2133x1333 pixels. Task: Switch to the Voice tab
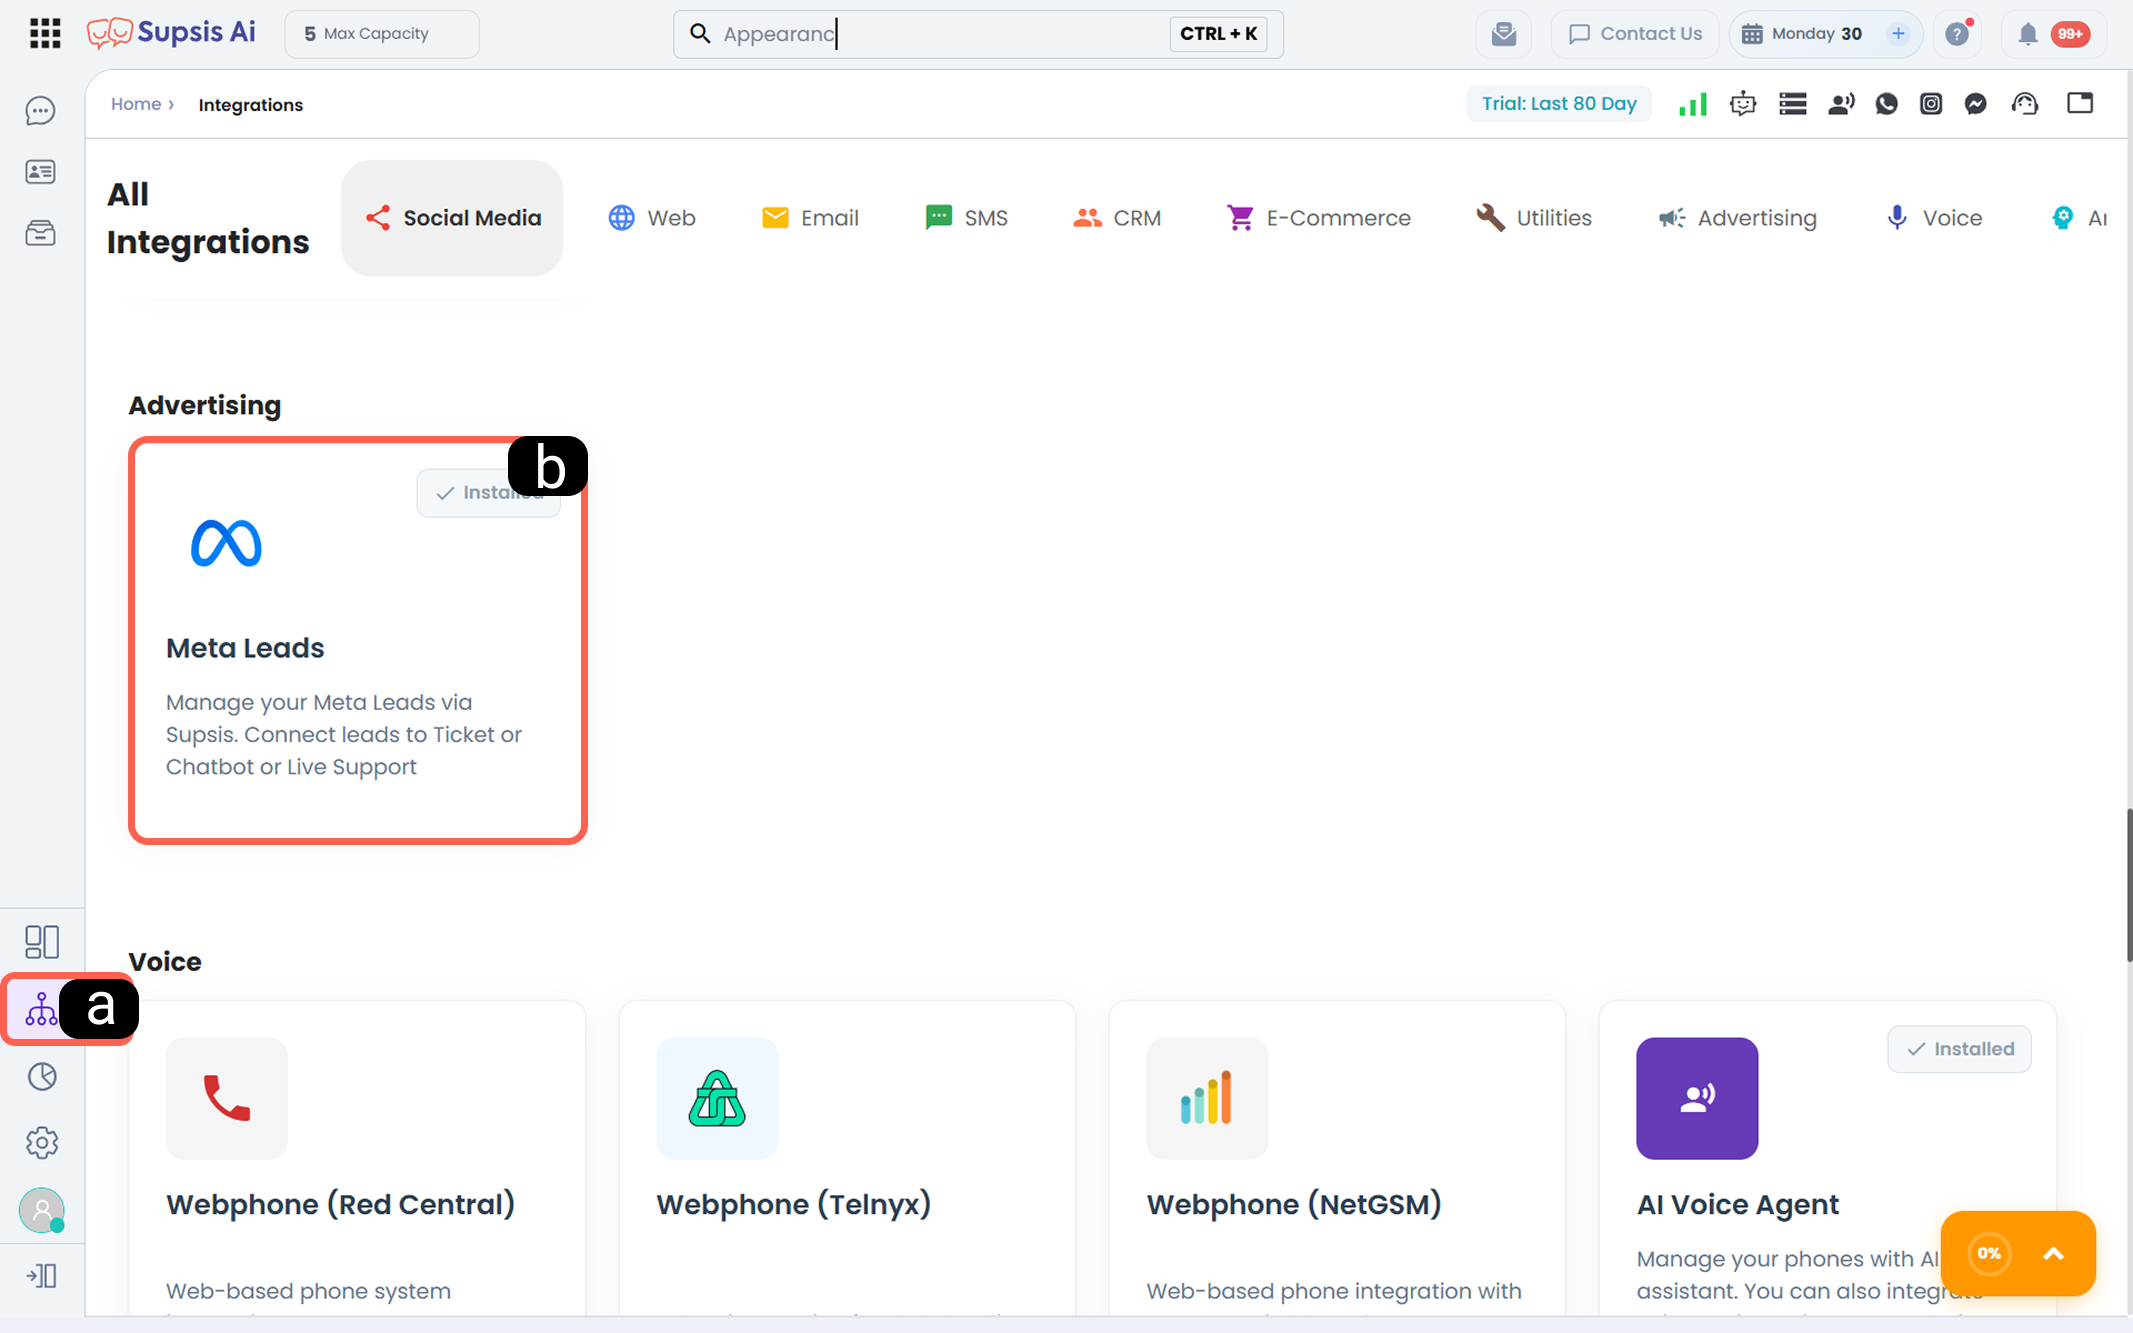click(x=1933, y=218)
